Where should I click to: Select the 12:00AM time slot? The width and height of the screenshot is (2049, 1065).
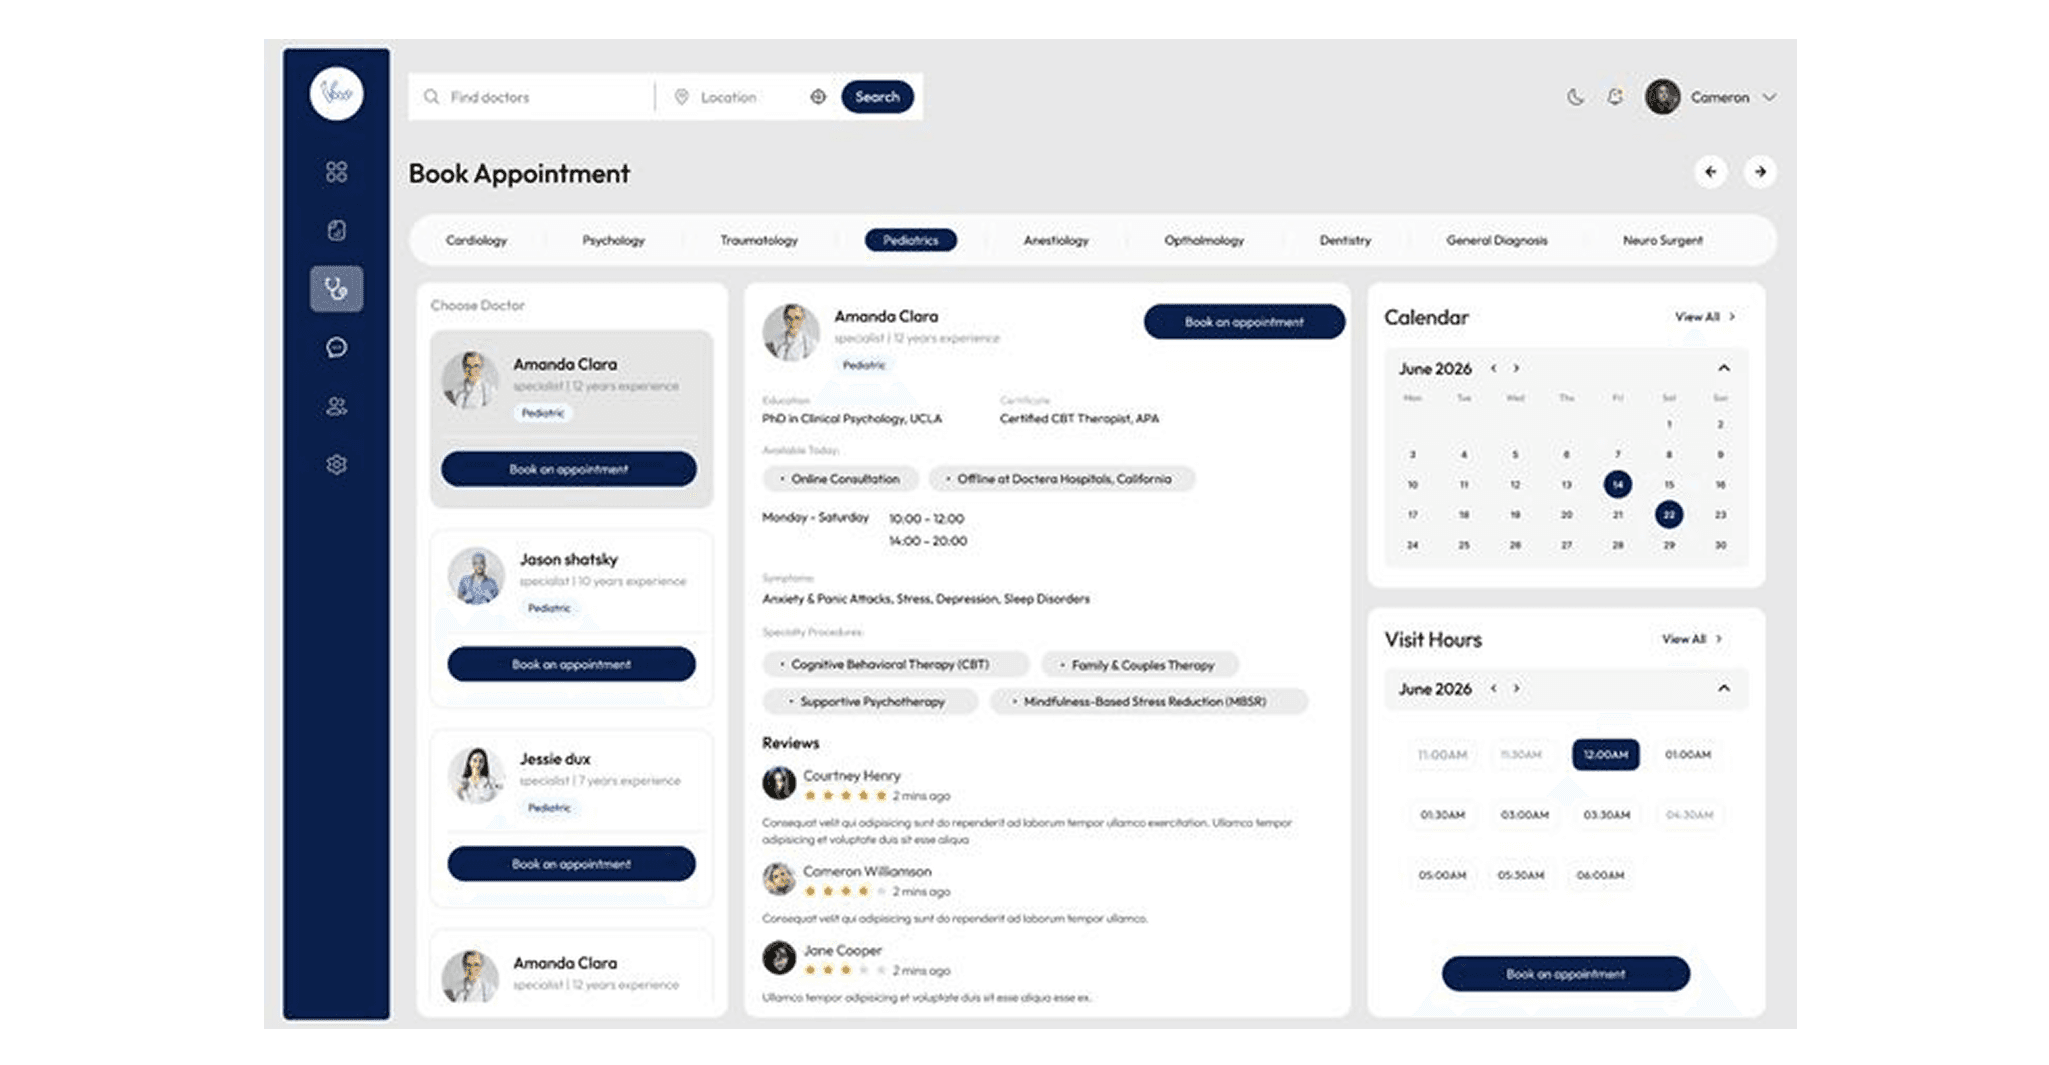pyautogui.click(x=1605, y=755)
